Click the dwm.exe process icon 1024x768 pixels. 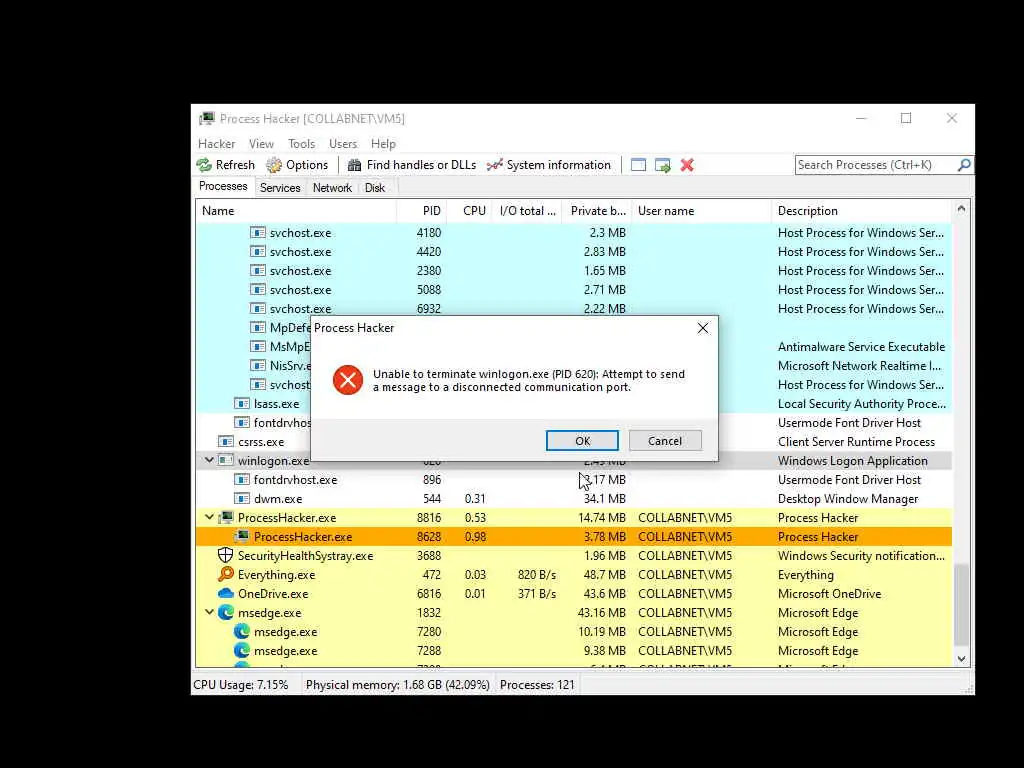tap(242, 498)
